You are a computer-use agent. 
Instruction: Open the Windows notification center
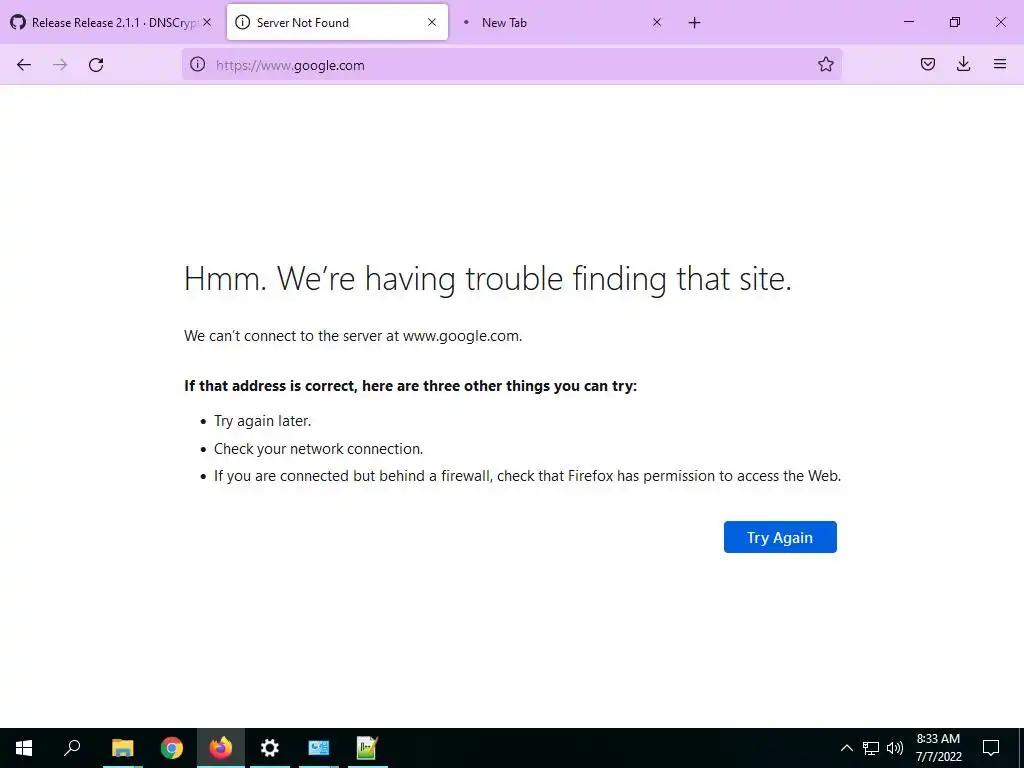[x=991, y=748]
